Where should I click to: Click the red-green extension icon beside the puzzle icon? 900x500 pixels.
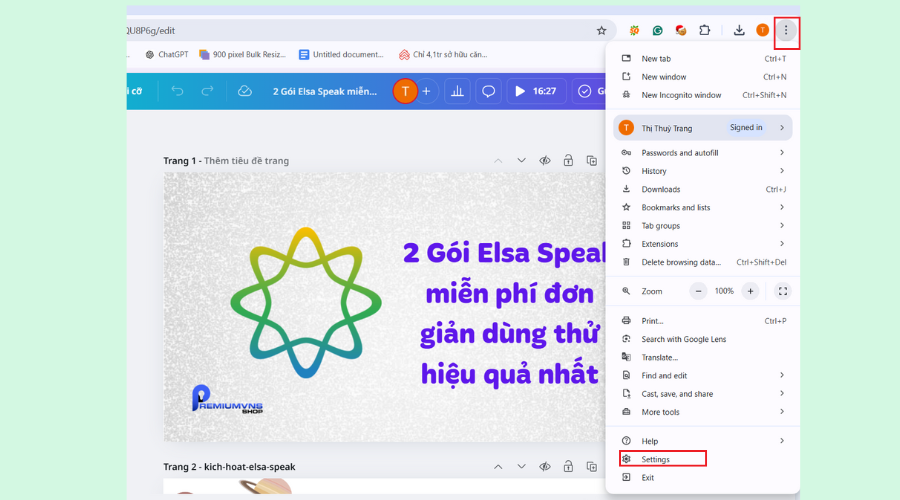pyautogui.click(x=681, y=30)
